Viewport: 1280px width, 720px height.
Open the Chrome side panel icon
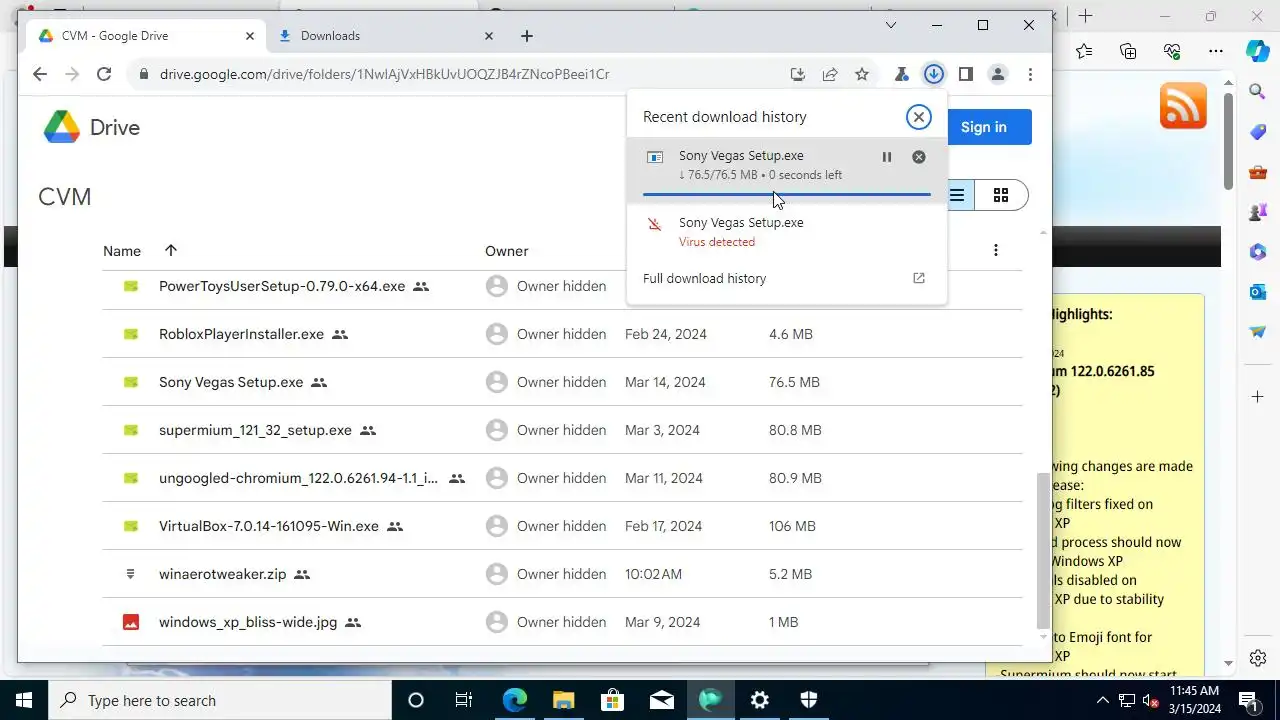[x=965, y=74]
